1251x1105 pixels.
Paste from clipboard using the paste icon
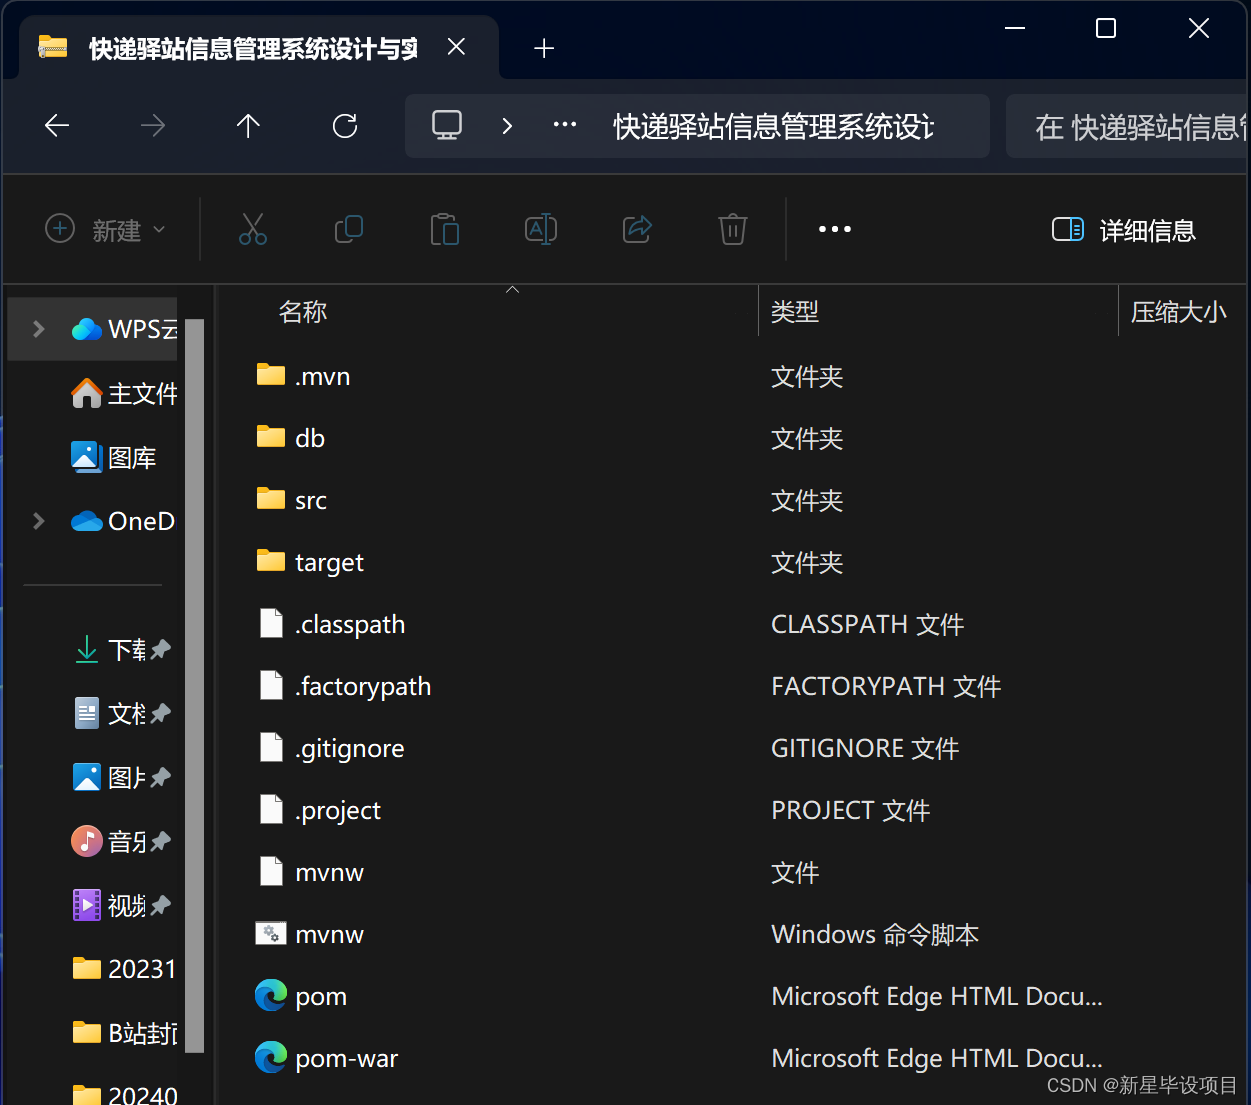coord(445,229)
